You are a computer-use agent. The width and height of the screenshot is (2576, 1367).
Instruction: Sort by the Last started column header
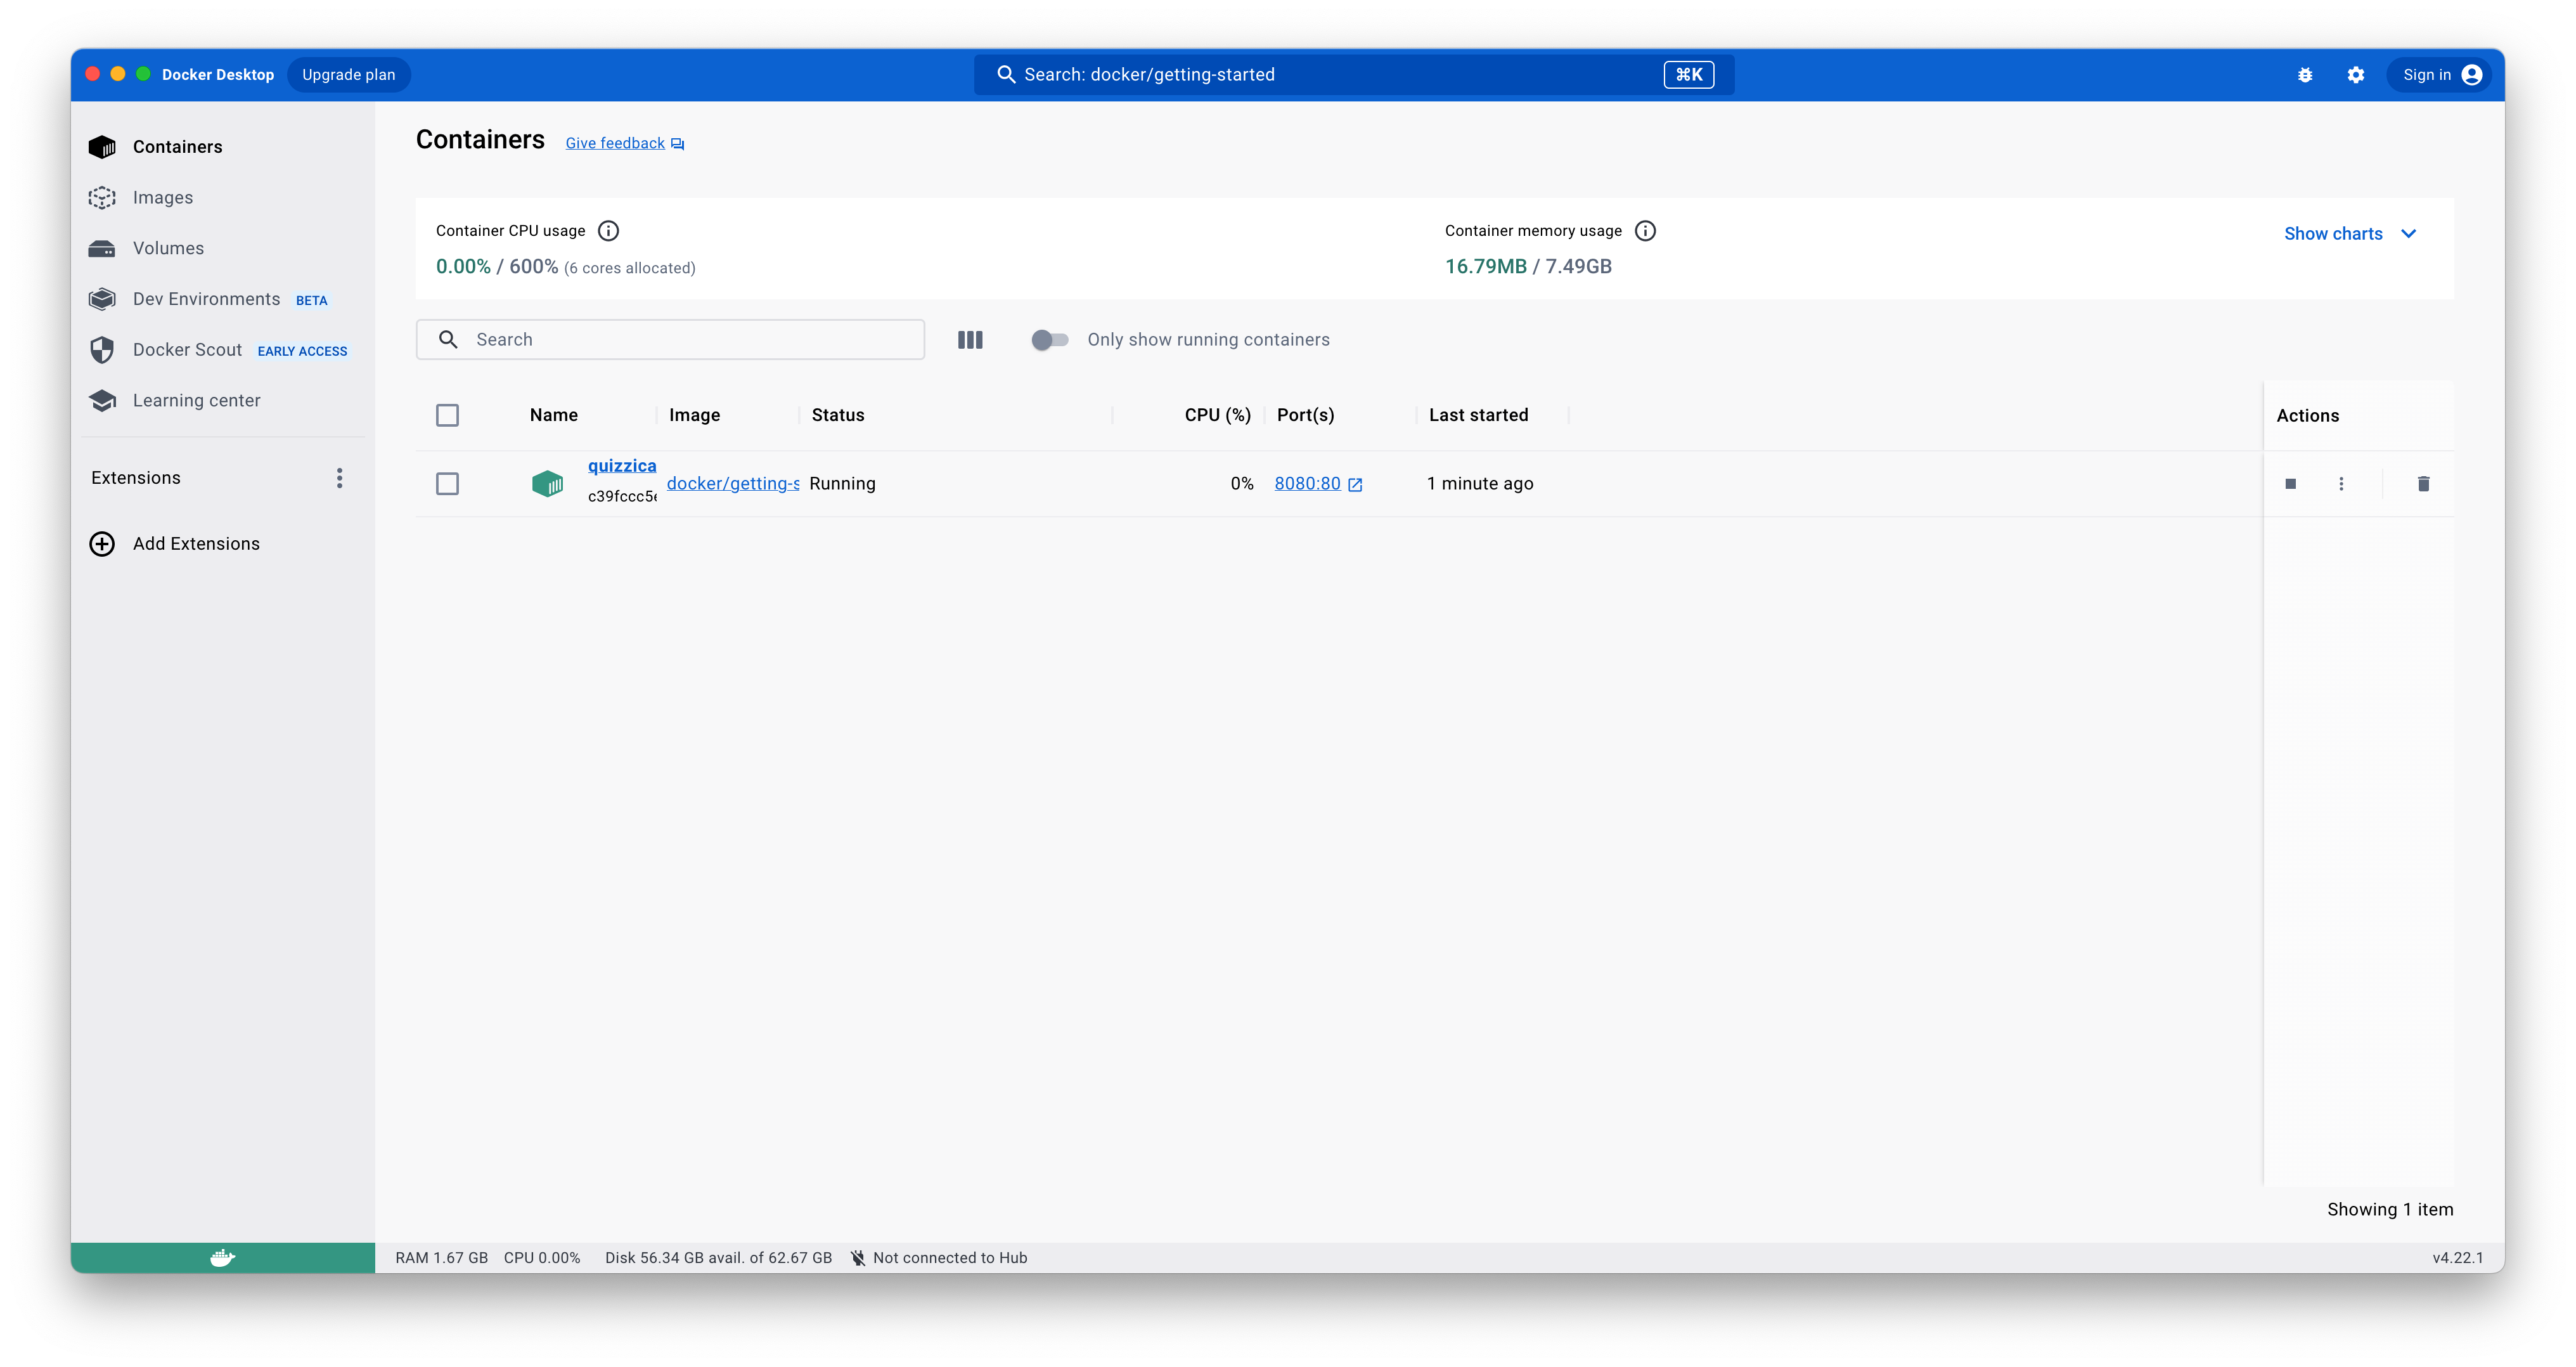pyautogui.click(x=1478, y=415)
